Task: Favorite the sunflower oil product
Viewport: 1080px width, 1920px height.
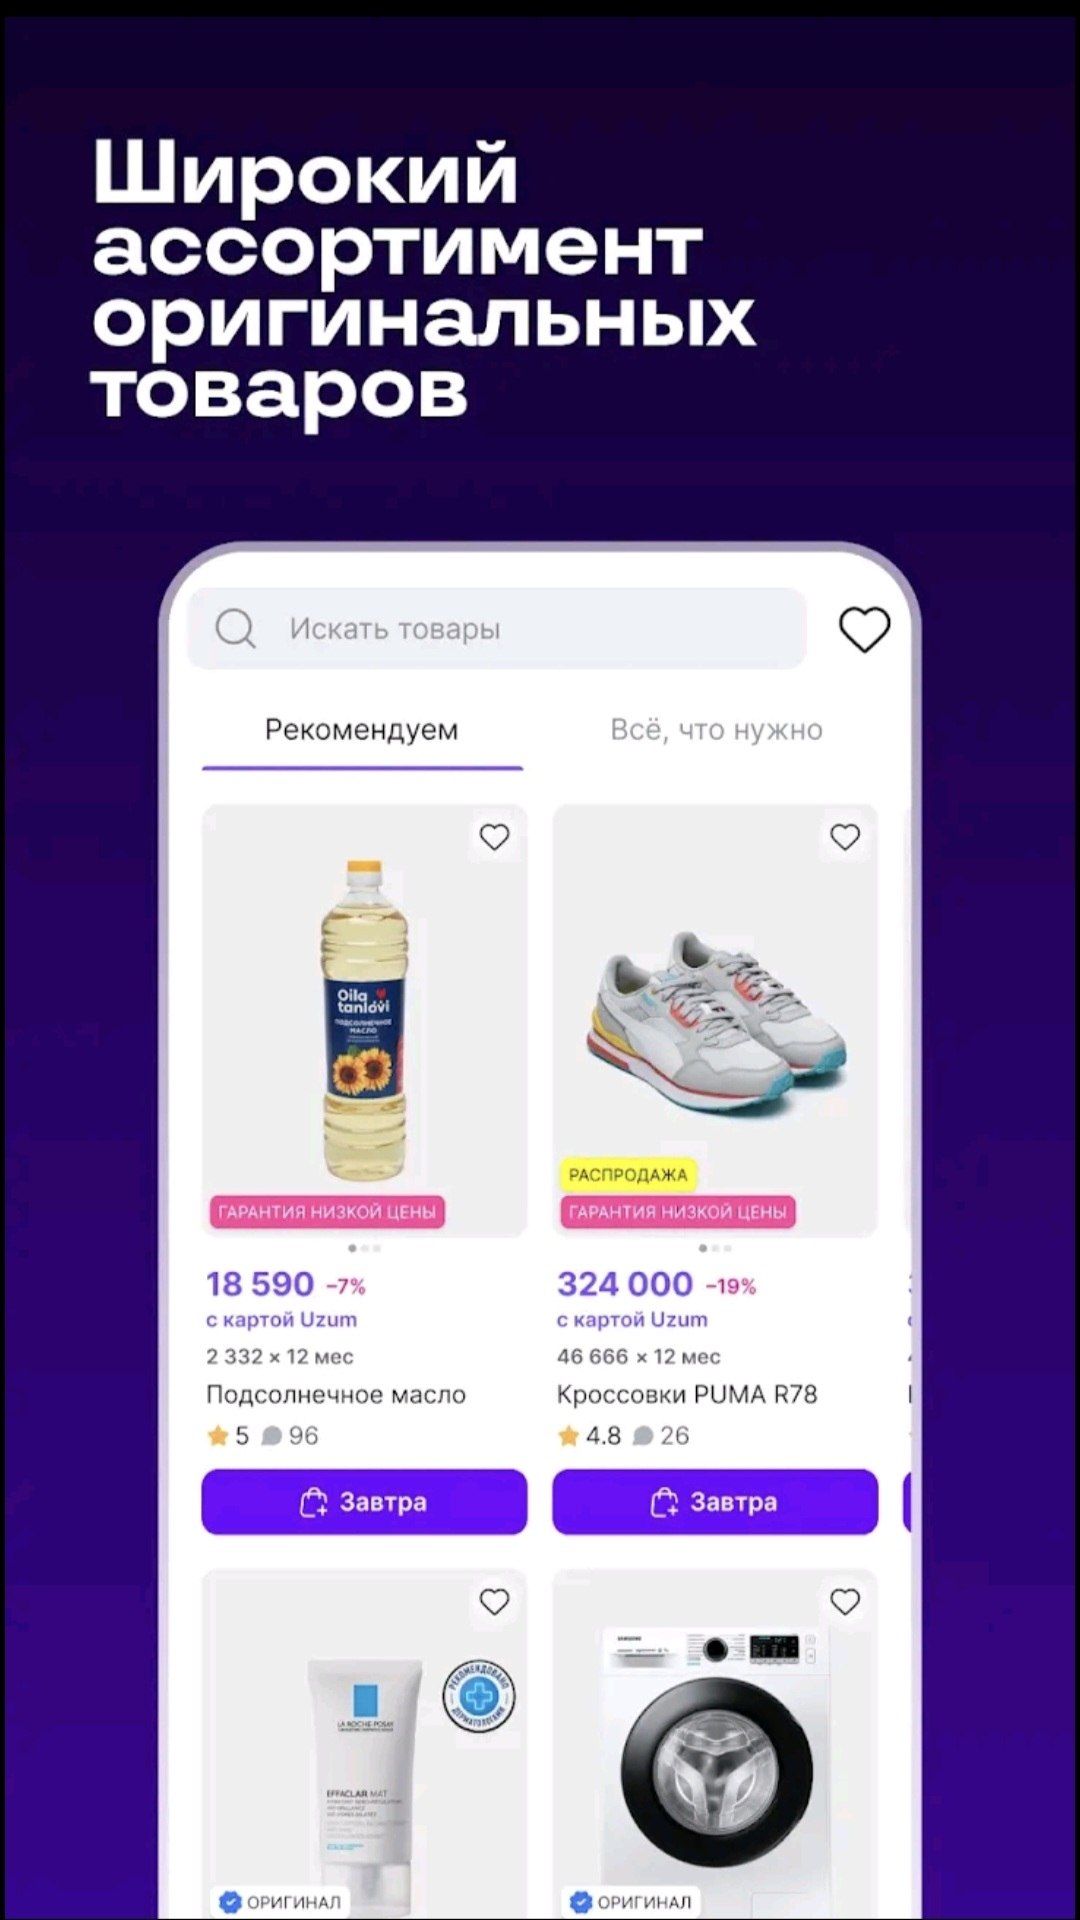Action: coord(494,837)
